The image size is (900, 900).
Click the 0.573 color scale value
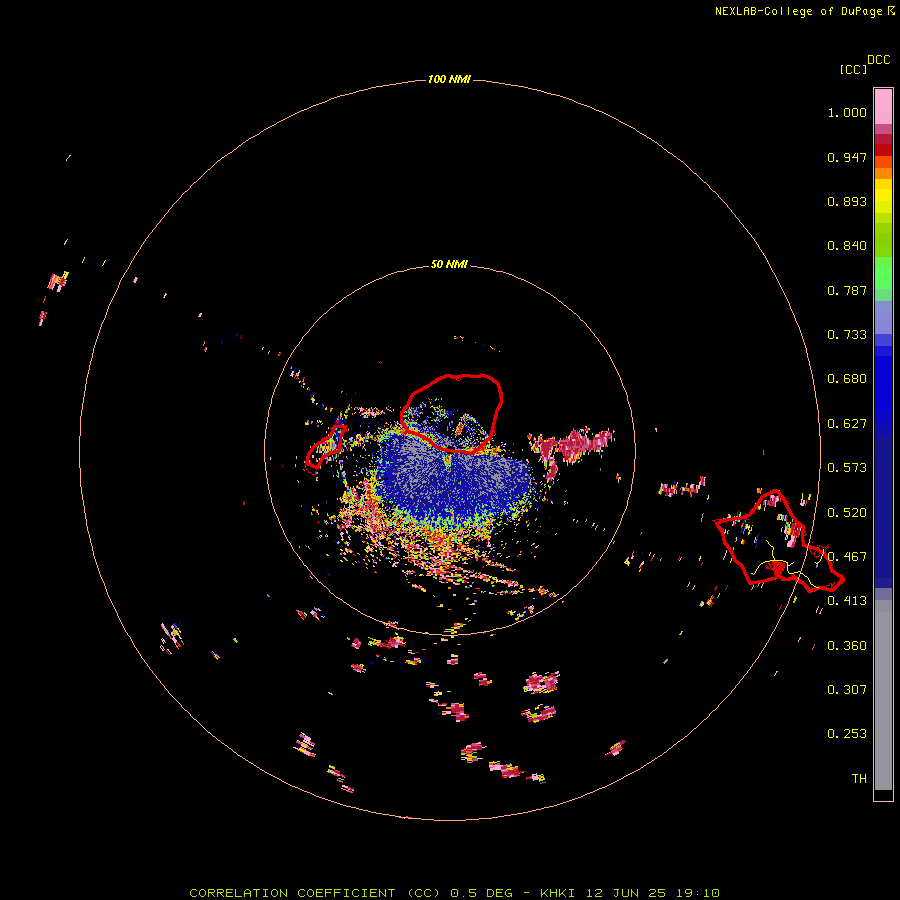point(847,468)
